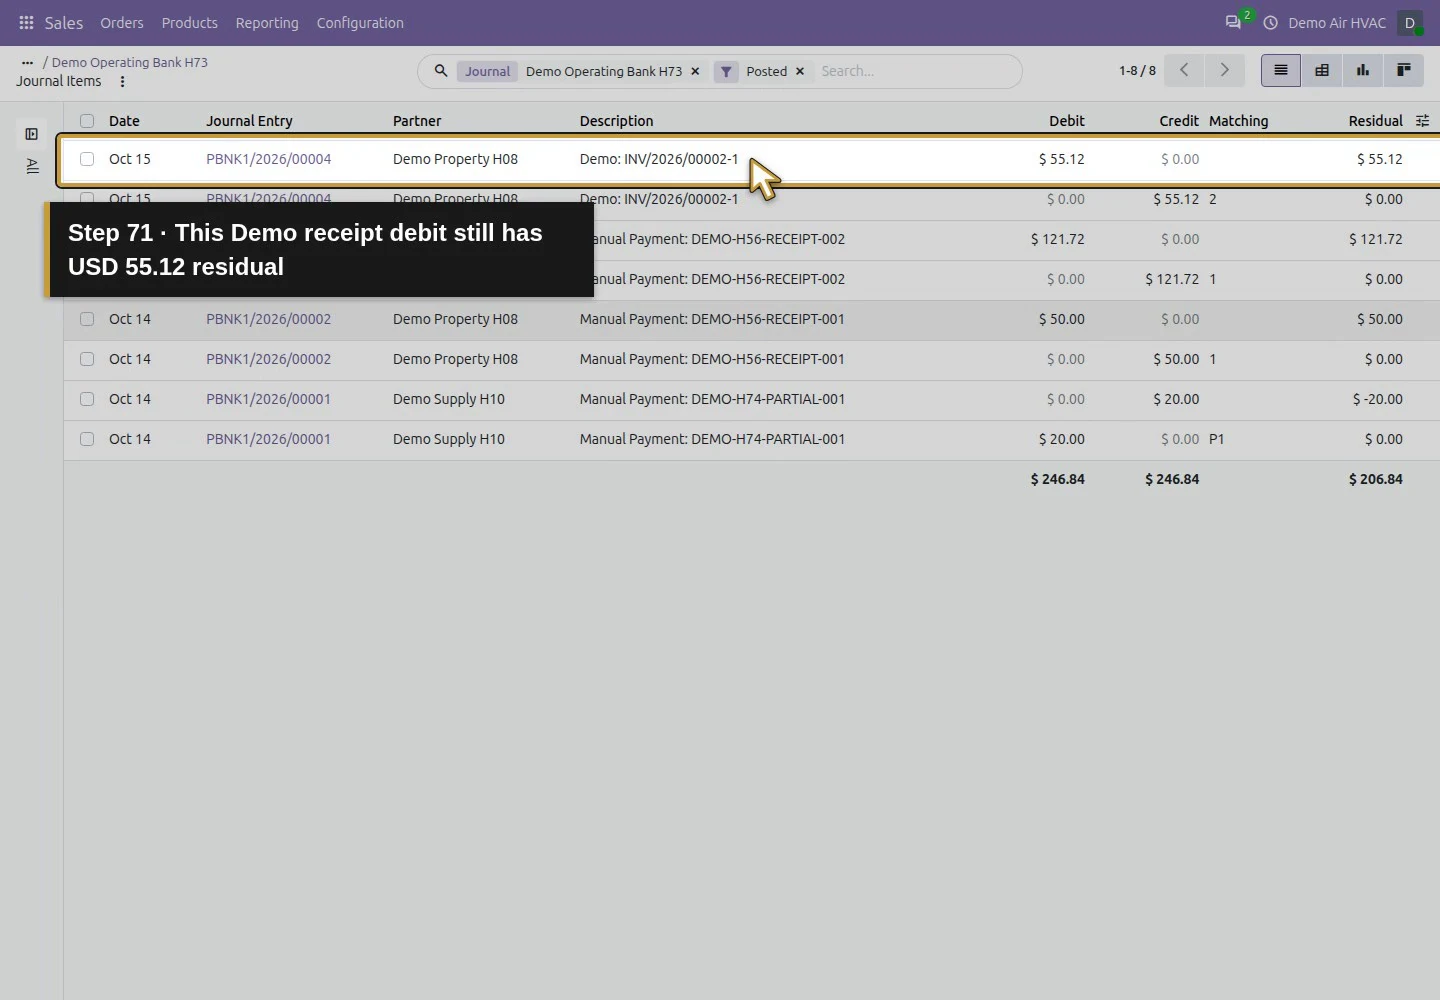This screenshot has width=1440, height=1000.
Task: Open PBNK1/2026/00001 entry with $20.00 credit
Action: click(268, 399)
